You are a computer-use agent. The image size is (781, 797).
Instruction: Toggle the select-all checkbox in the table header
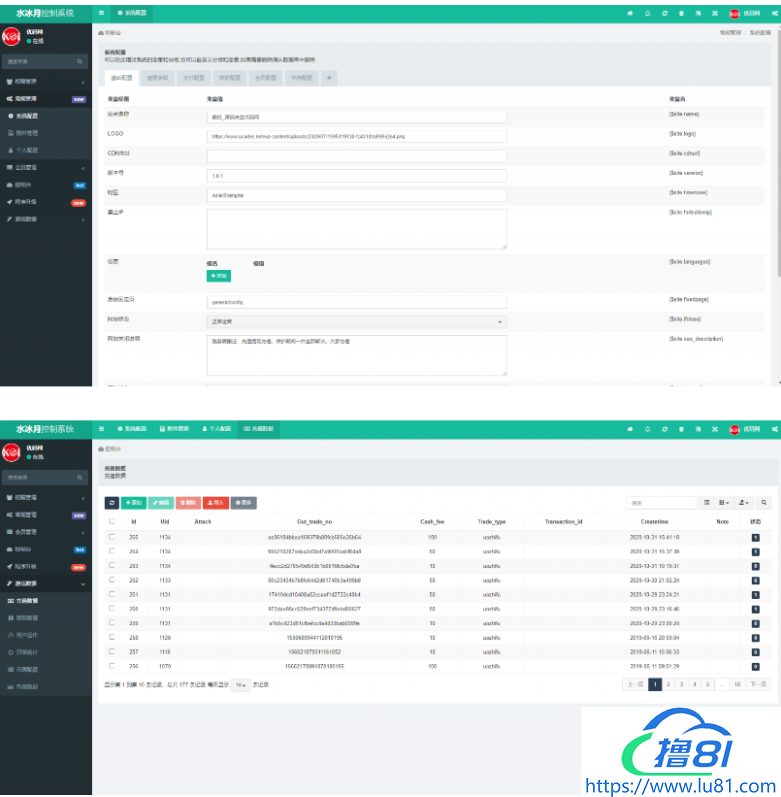[111, 521]
